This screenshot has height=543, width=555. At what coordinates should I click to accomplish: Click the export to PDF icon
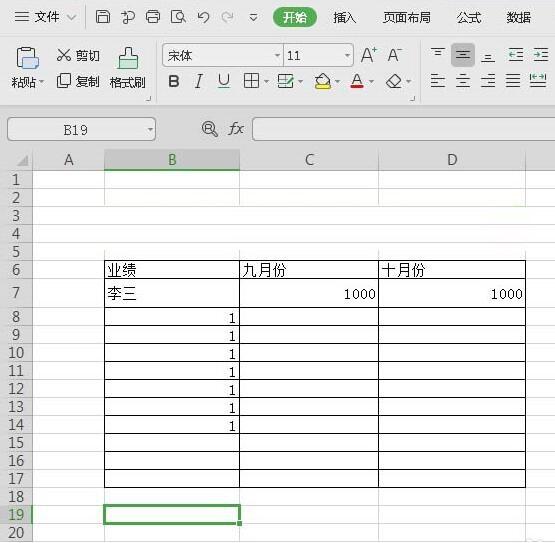click(x=128, y=17)
